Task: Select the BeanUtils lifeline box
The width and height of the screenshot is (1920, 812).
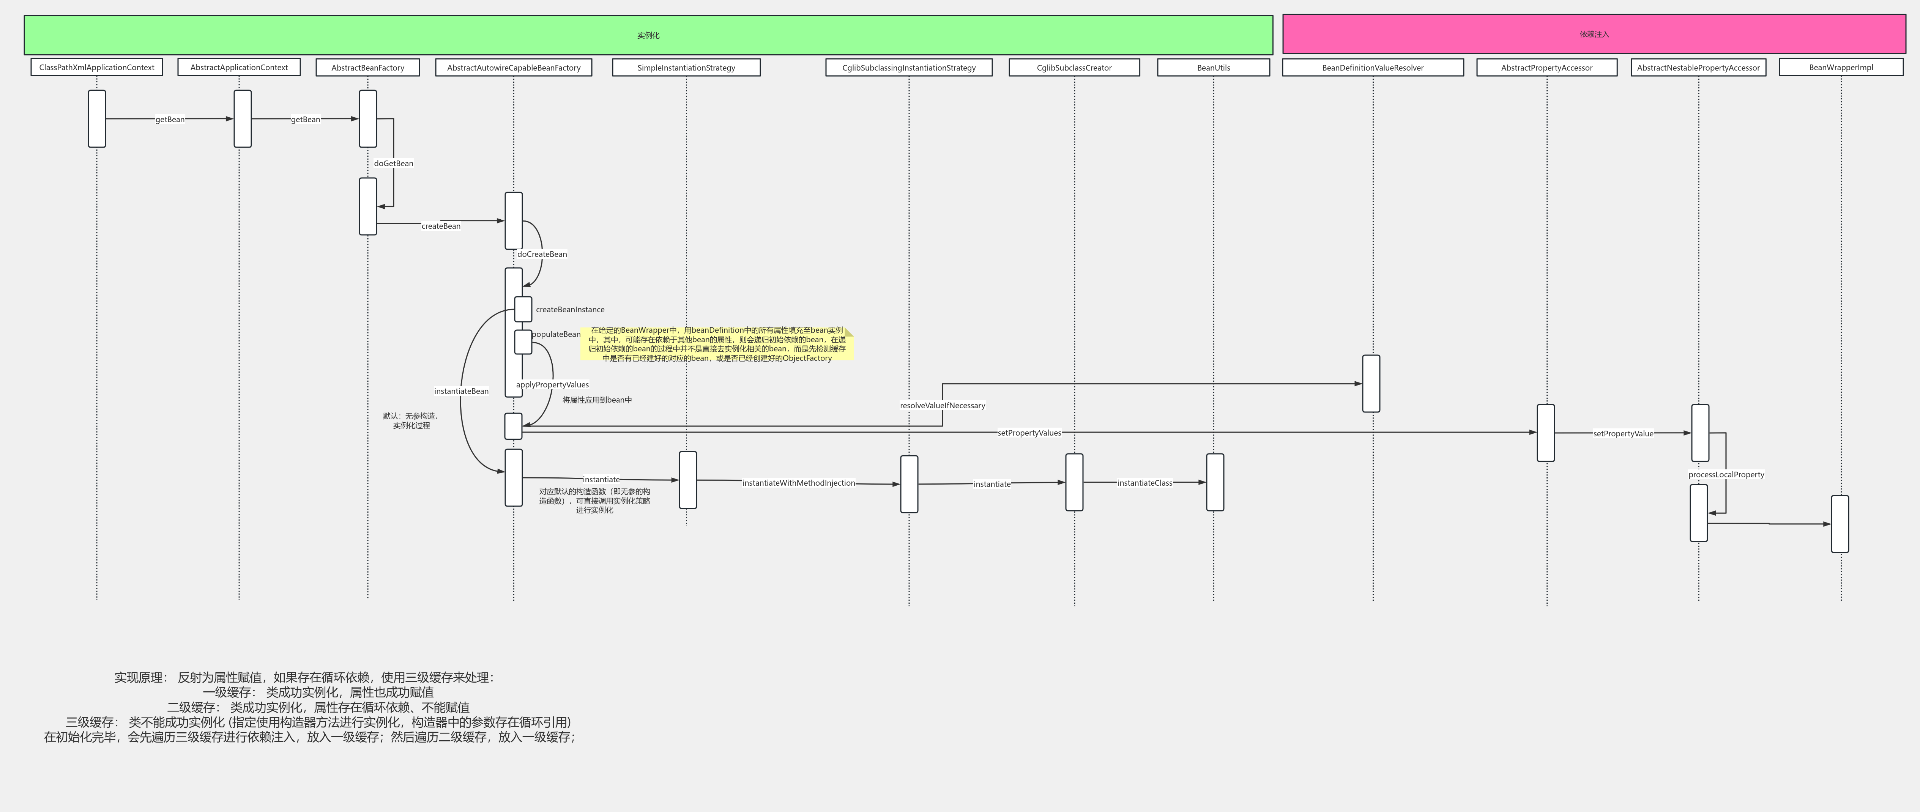Action: (x=1213, y=68)
